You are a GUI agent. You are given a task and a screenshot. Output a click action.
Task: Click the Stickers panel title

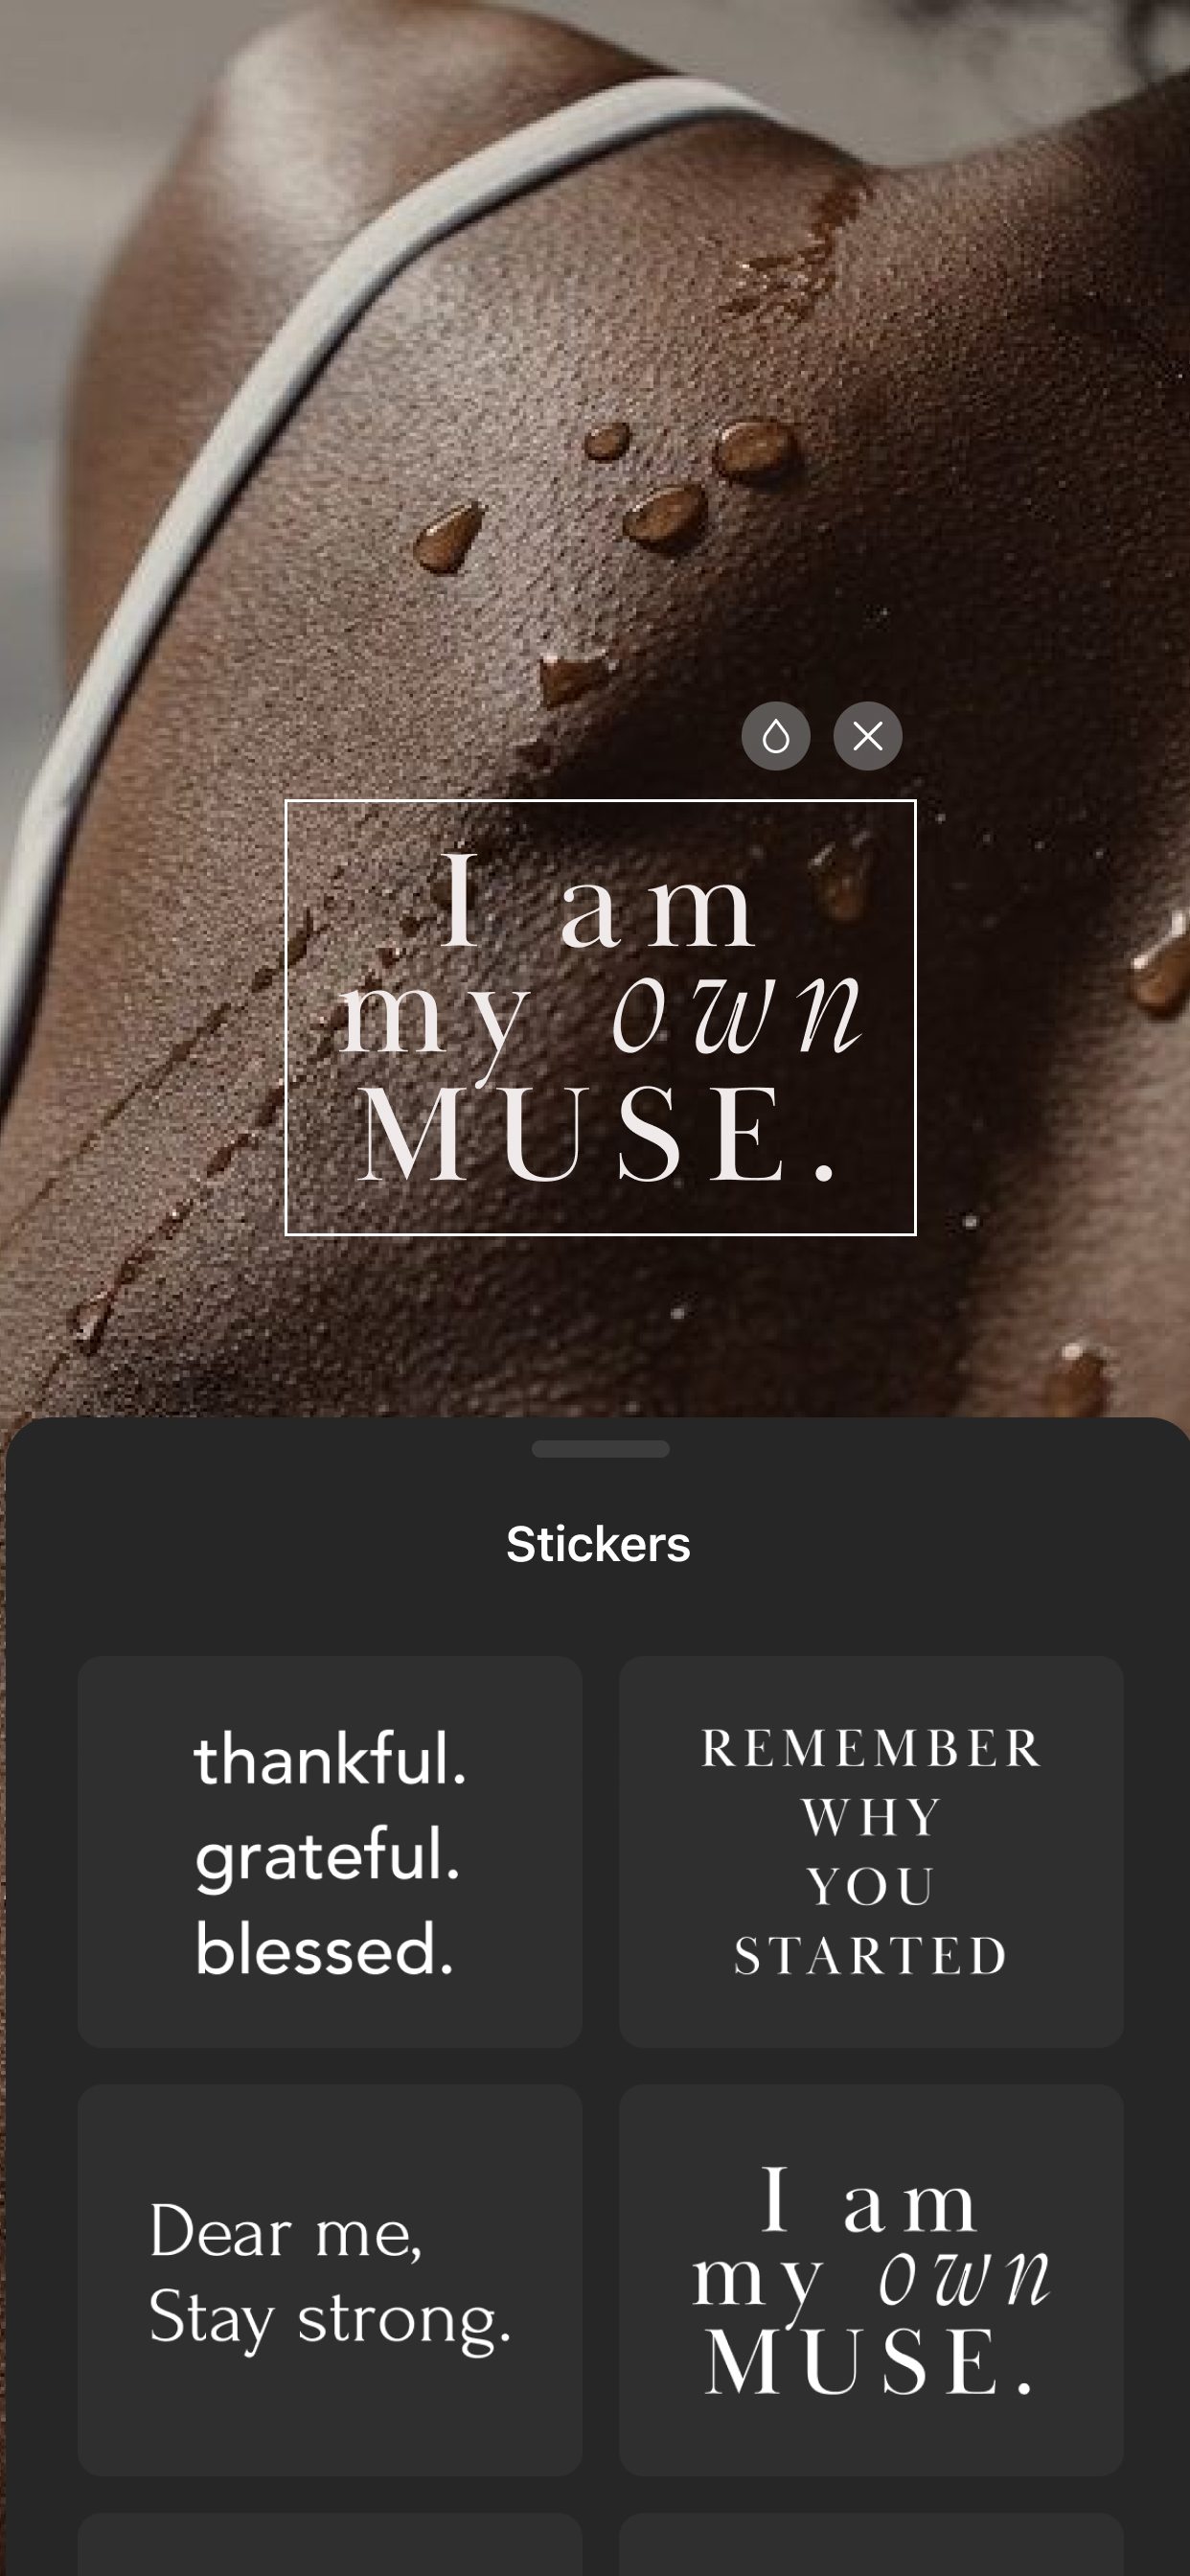coord(598,1544)
